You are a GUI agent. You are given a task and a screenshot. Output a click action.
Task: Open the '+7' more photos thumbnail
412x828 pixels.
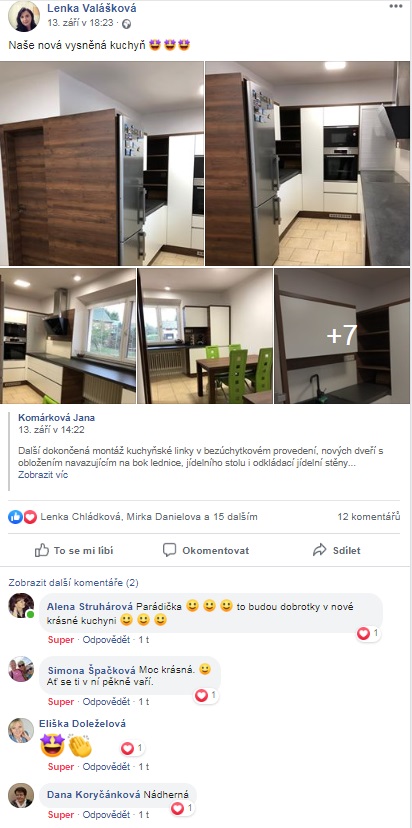click(x=342, y=336)
